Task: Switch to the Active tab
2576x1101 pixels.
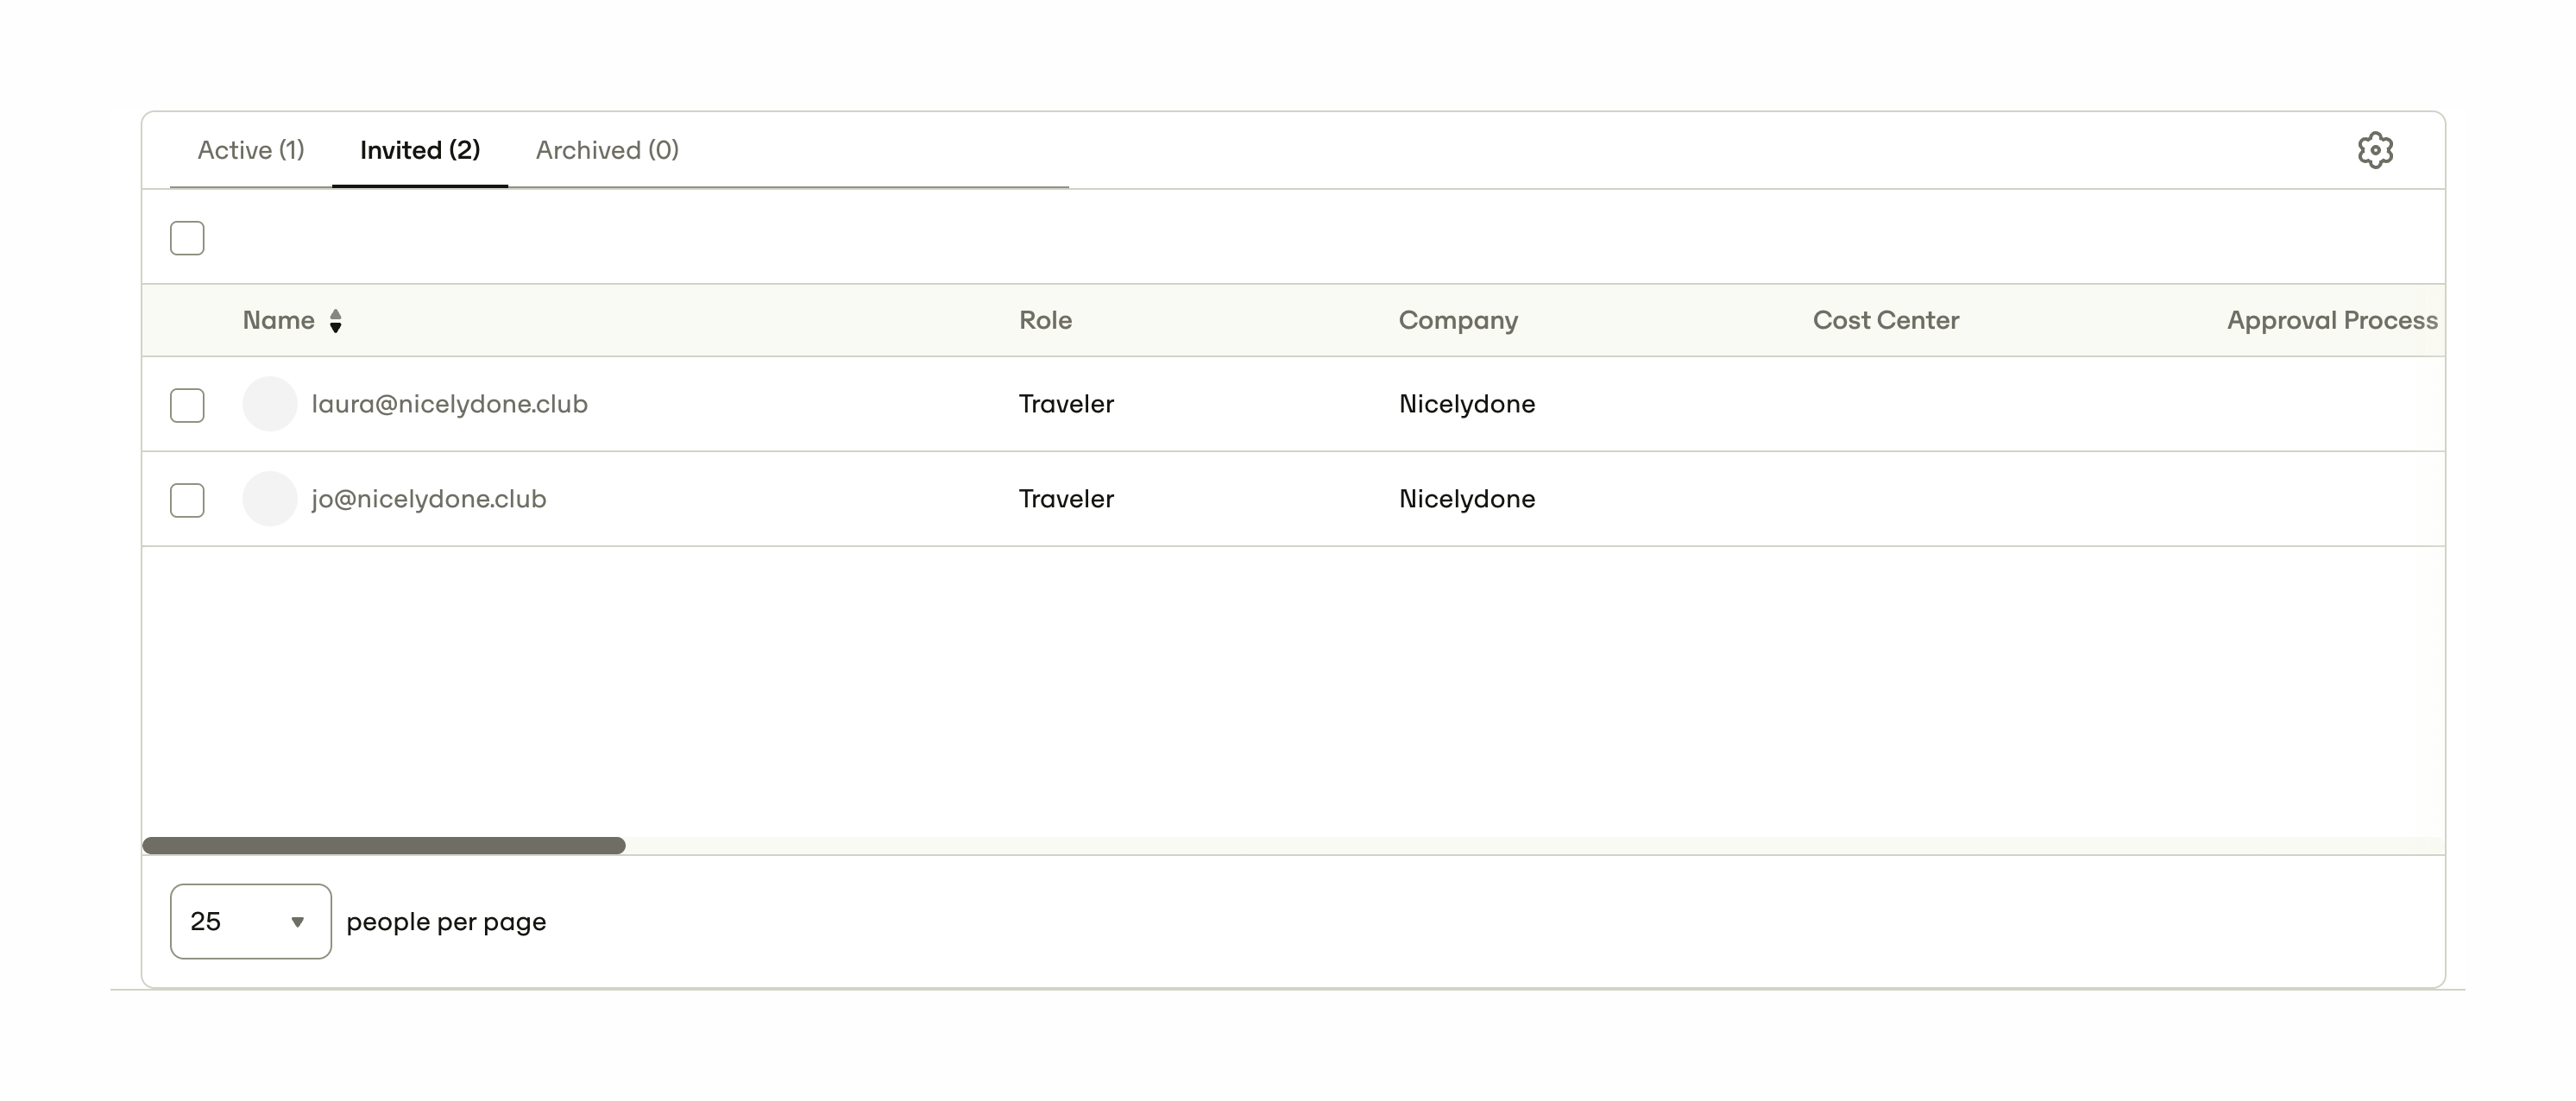Action: pos(251,149)
